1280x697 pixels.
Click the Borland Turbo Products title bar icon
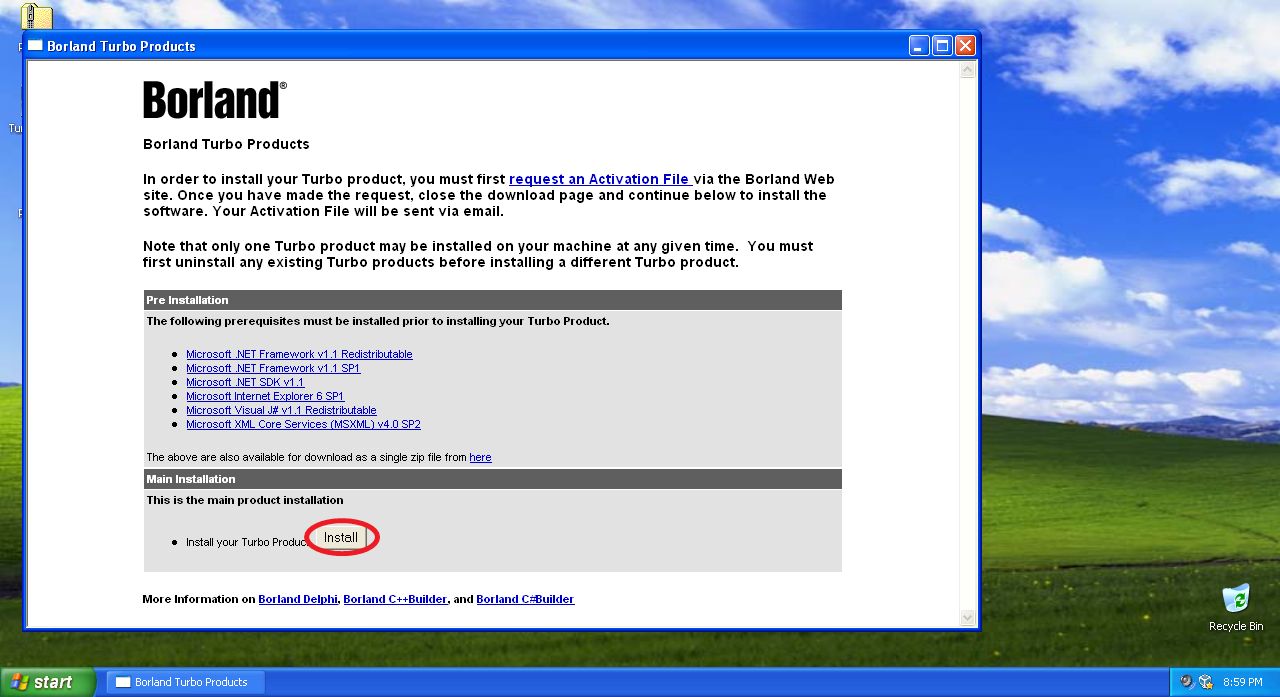pyautogui.click(x=36, y=46)
